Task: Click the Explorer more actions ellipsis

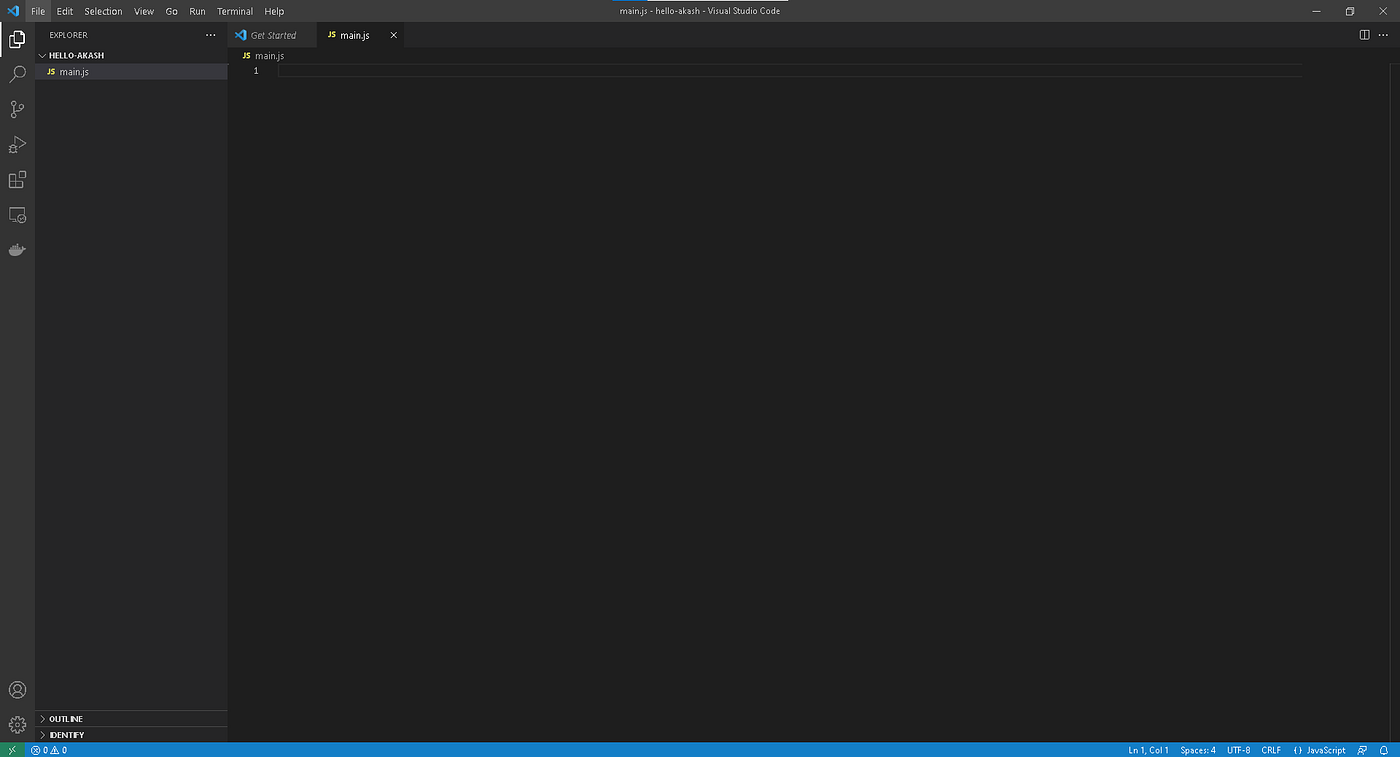Action: click(210, 35)
